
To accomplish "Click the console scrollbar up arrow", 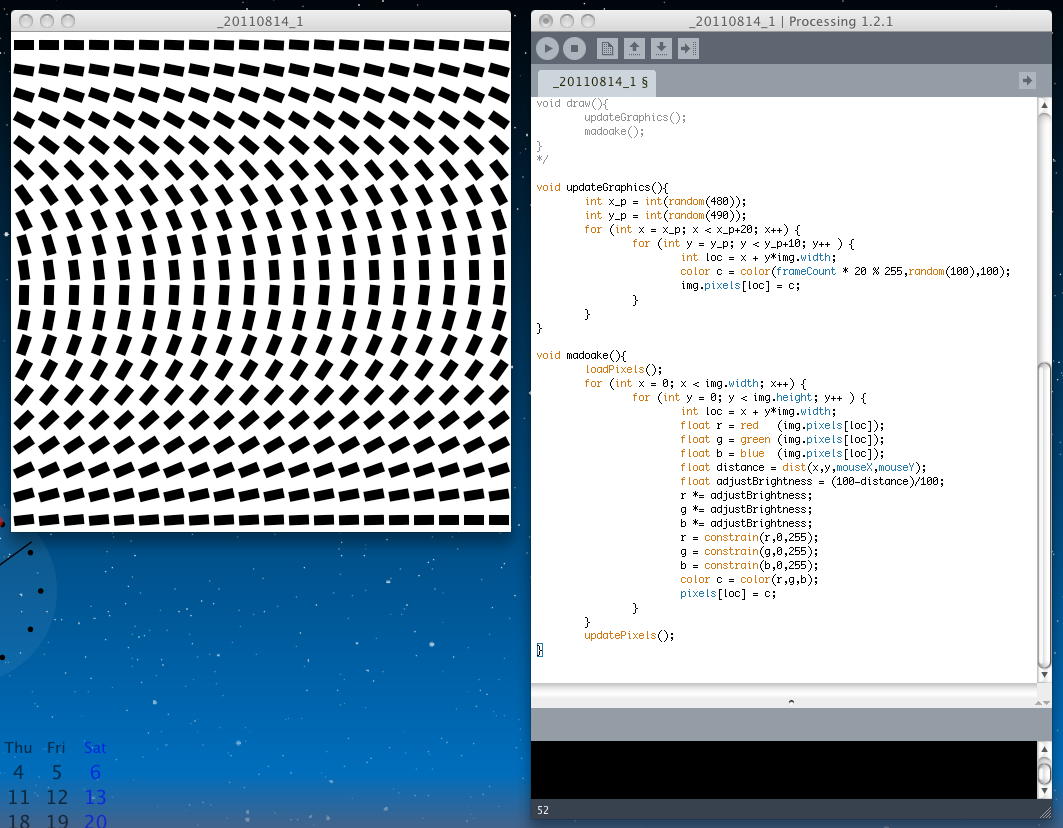I will coord(1044,749).
